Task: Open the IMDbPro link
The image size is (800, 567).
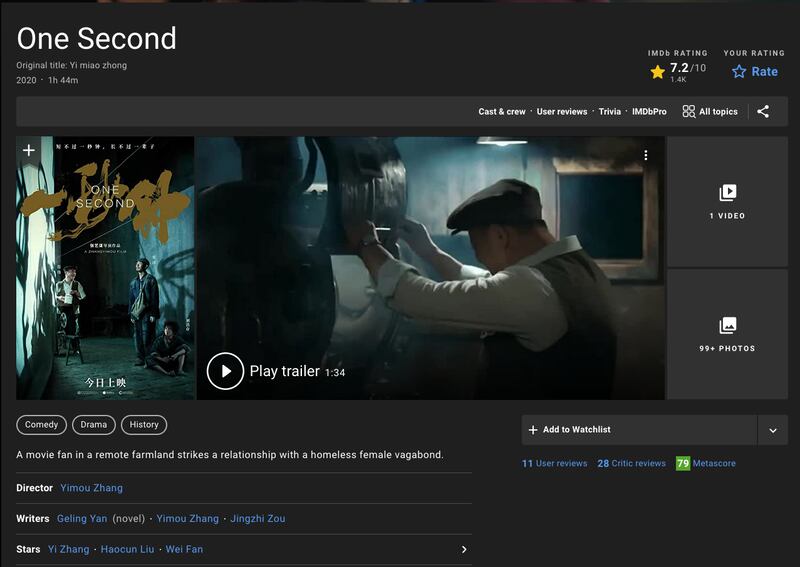Action: tap(649, 112)
